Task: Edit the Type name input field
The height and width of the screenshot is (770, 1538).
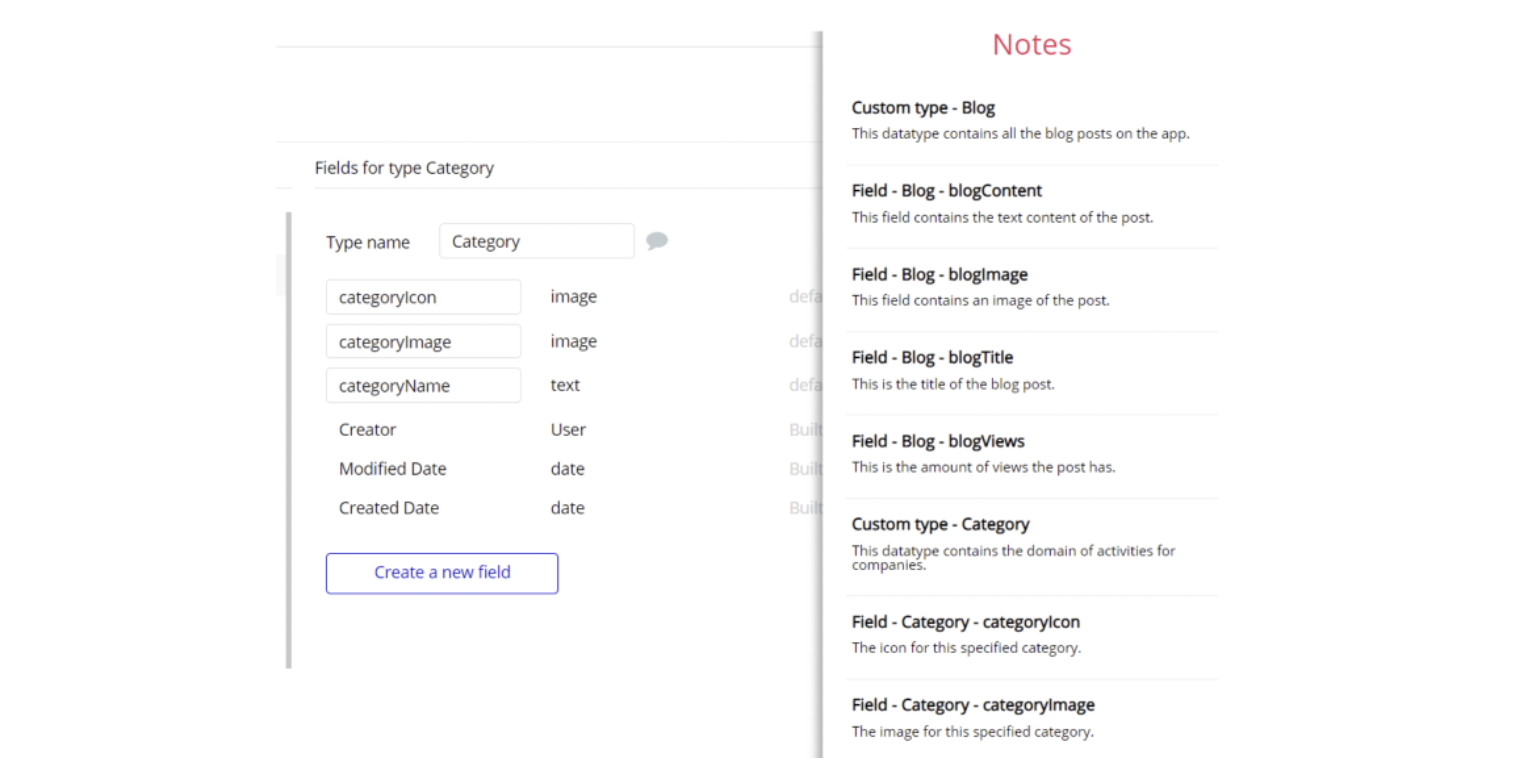Action: pos(536,241)
